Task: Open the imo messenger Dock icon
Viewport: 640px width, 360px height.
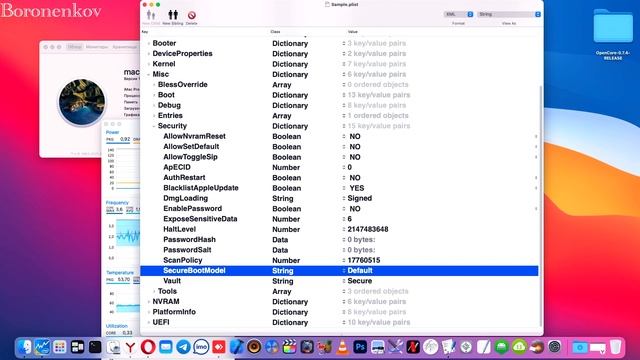Action: click(201, 347)
